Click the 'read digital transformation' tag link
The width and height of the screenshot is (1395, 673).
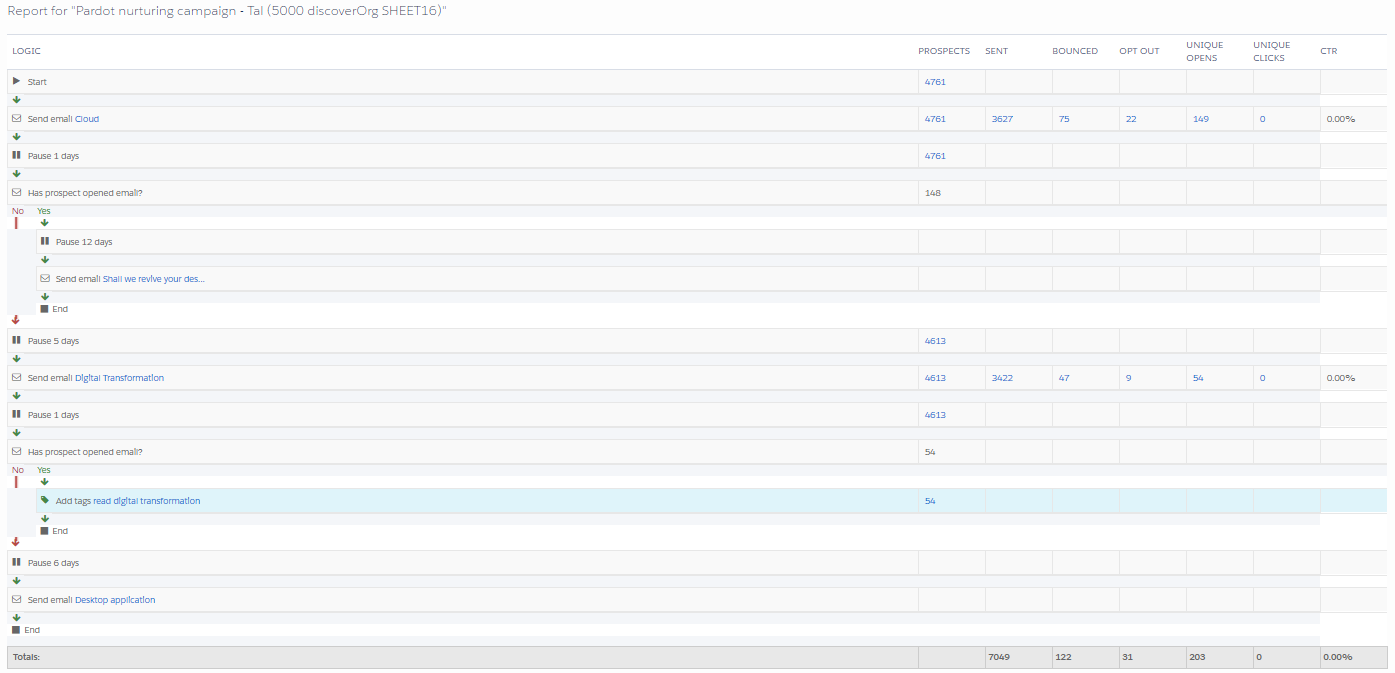coord(146,501)
